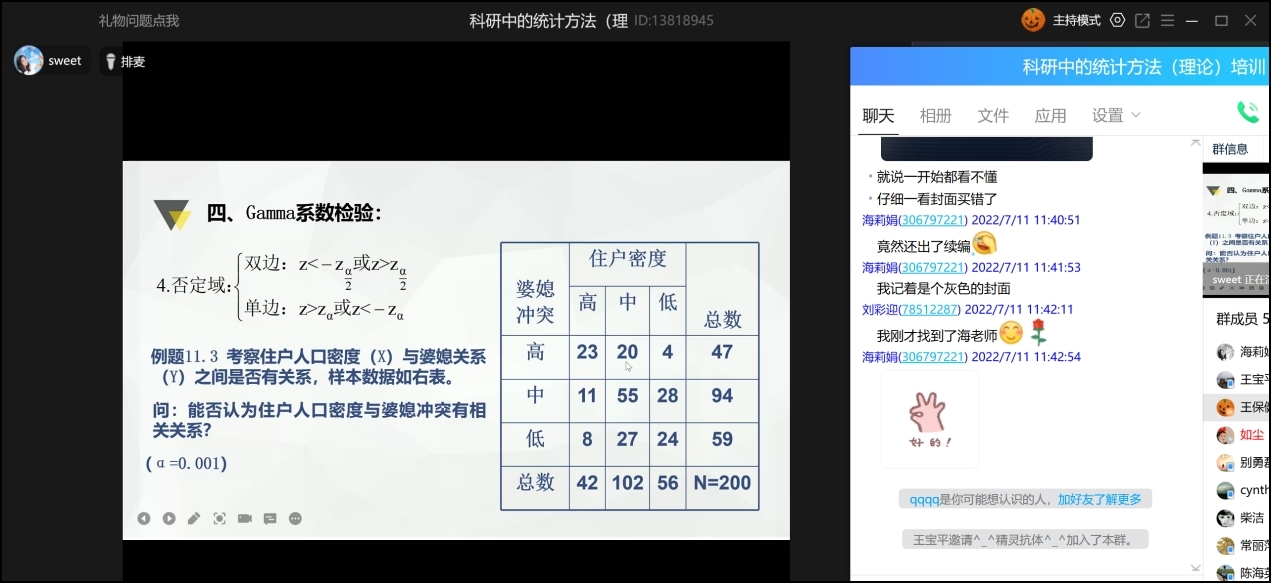Pop out the window with external icon
The width and height of the screenshot is (1272, 584).
click(x=1142, y=21)
